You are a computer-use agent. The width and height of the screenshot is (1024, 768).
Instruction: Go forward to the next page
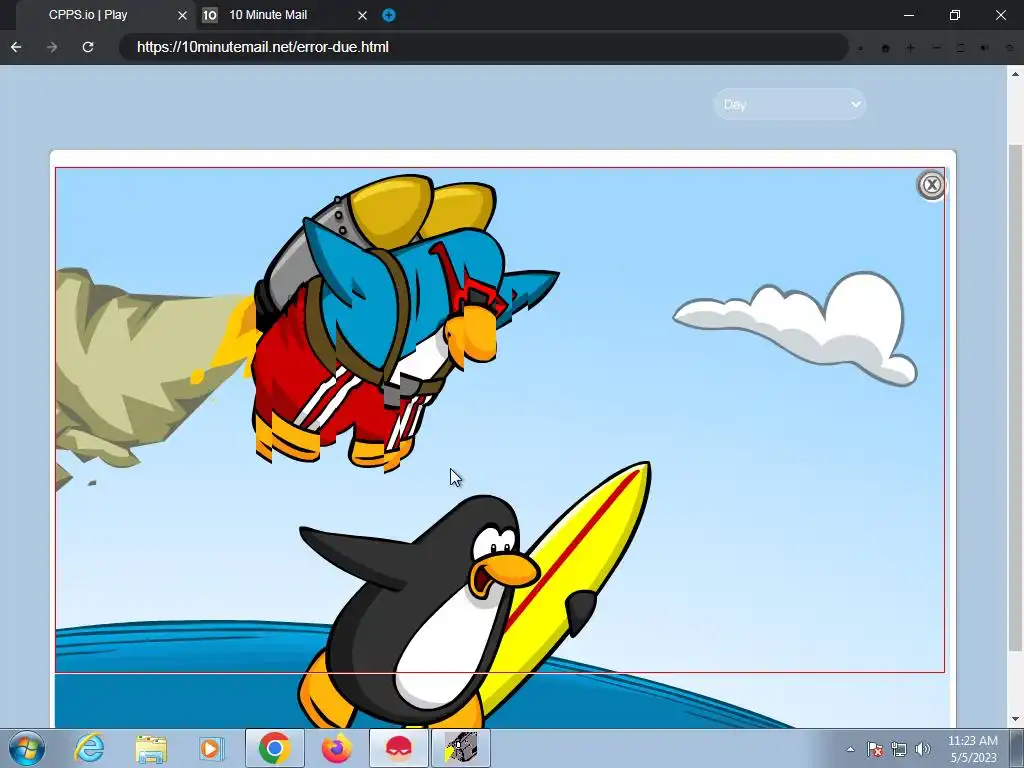tap(52, 47)
